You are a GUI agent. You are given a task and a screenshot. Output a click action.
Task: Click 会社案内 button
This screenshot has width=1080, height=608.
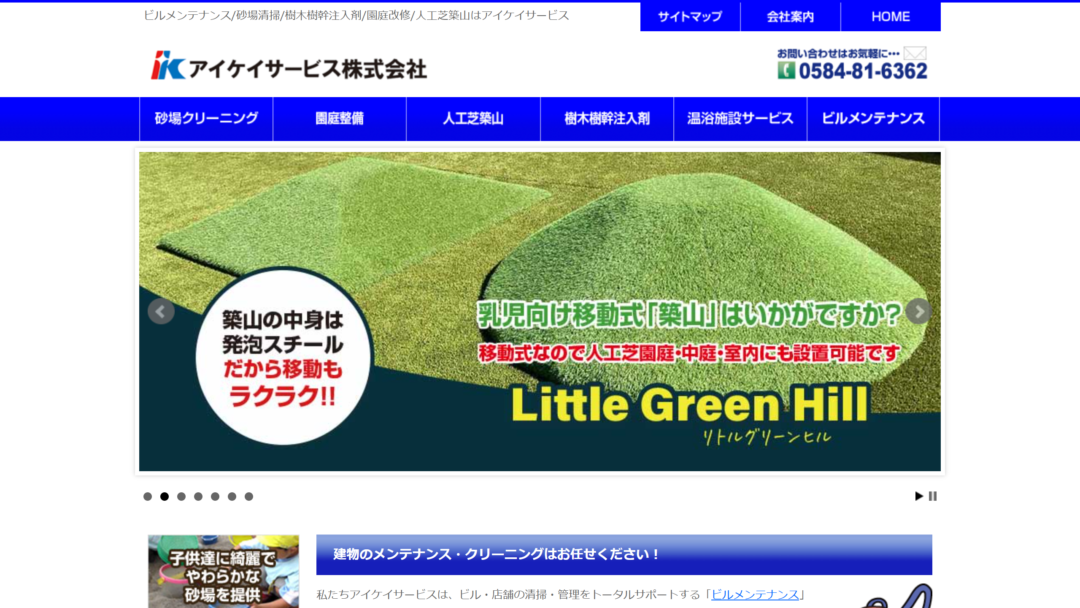[x=791, y=17]
